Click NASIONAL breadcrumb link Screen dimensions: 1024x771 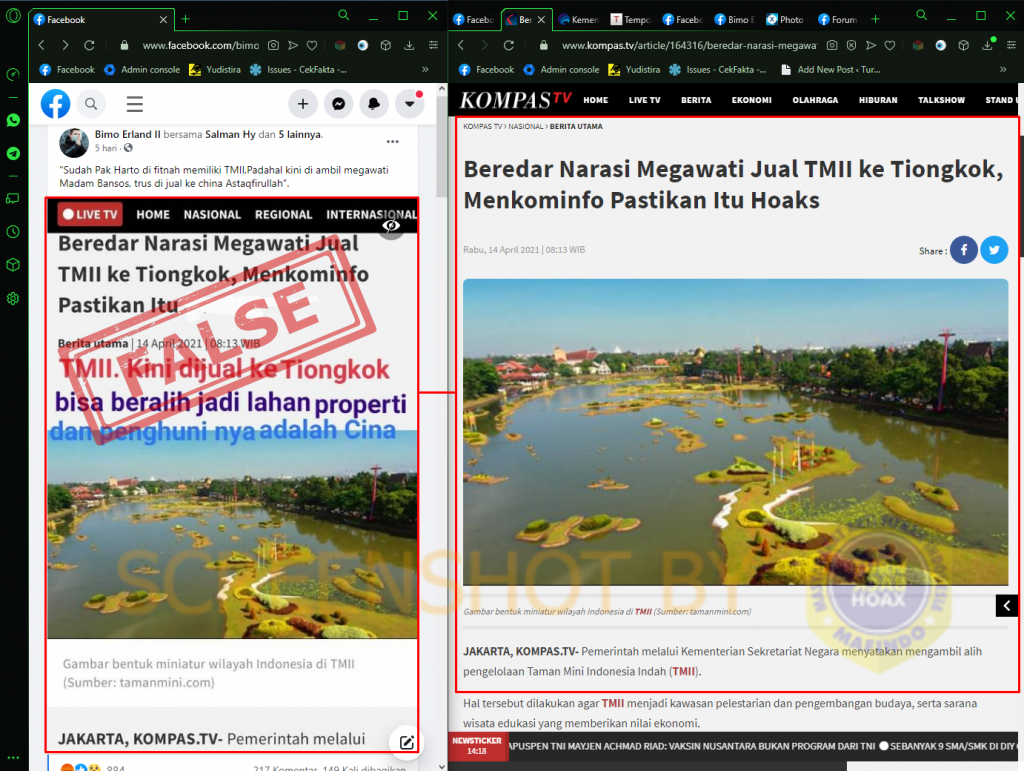click(x=526, y=127)
